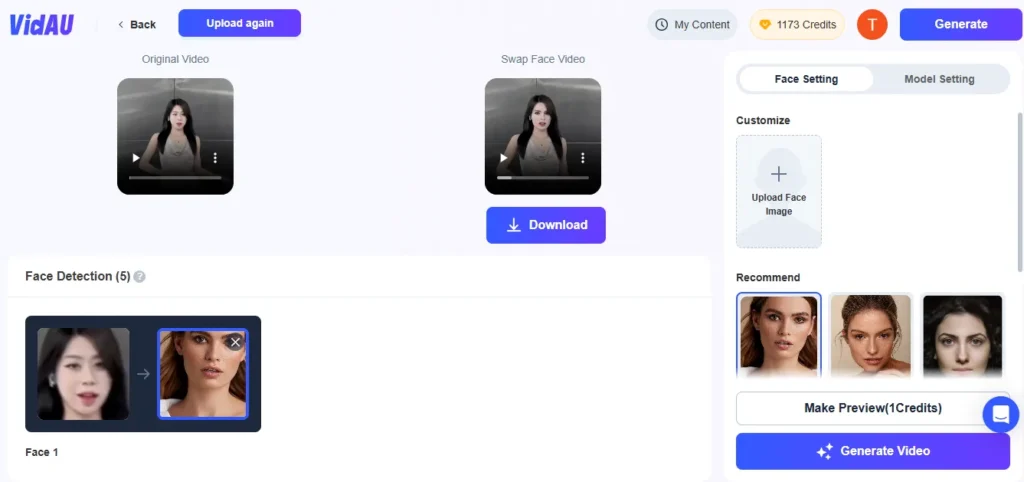Click the Swap Face Video progress bar

click(x=543, y=177)
